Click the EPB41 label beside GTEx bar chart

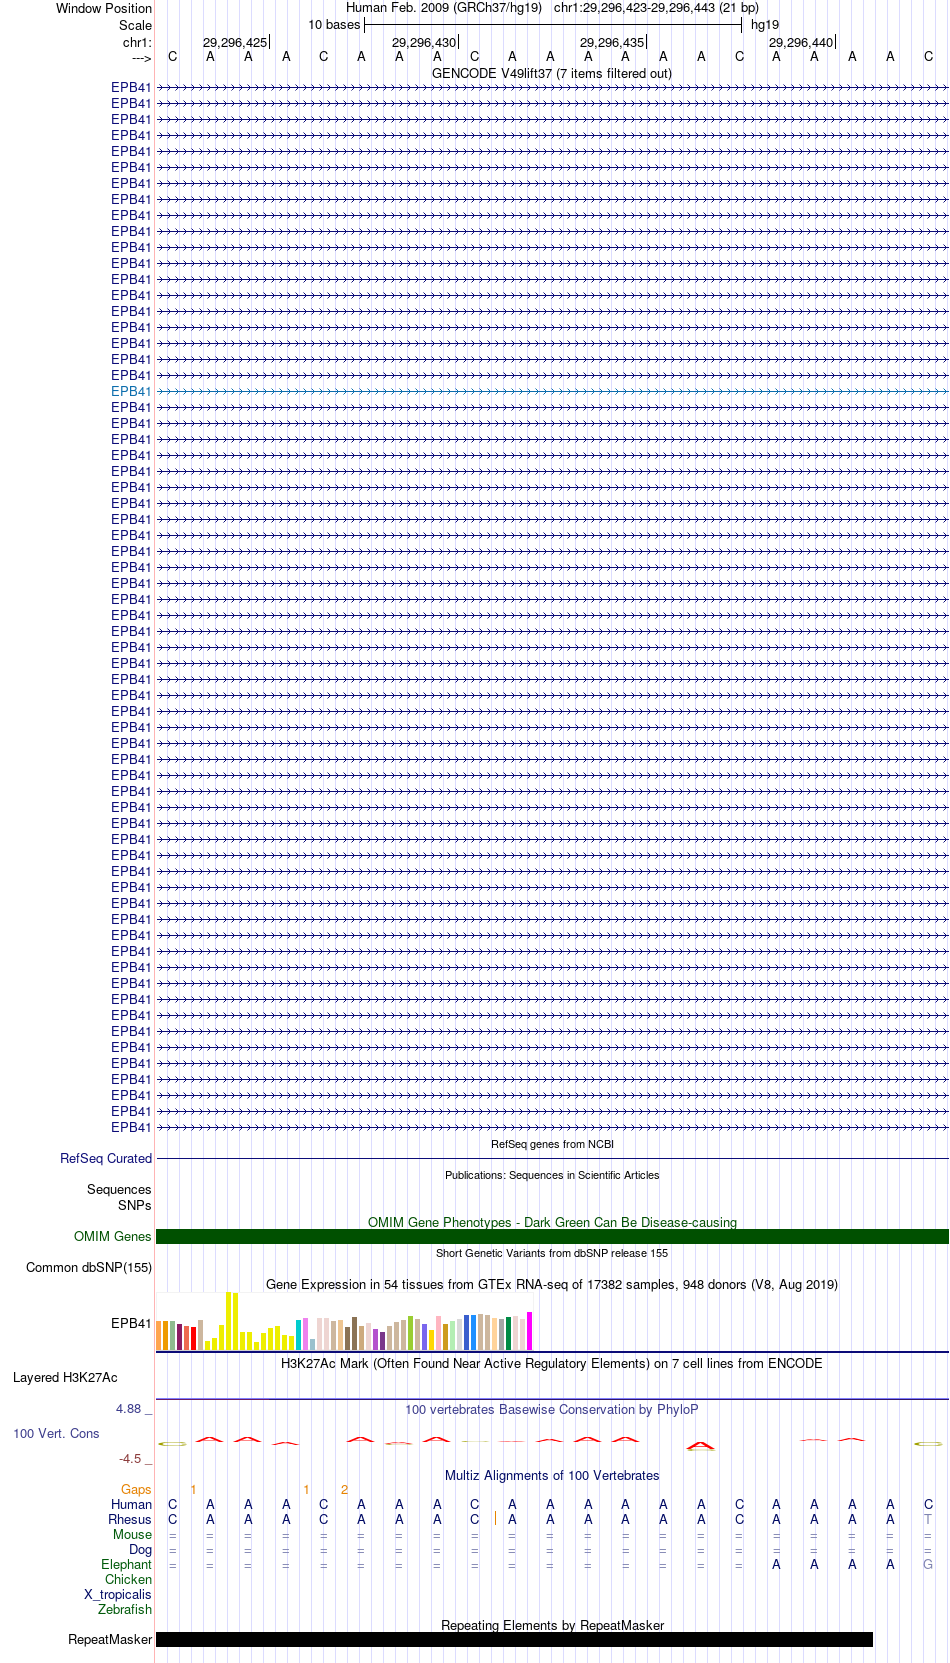point(131,1323)
